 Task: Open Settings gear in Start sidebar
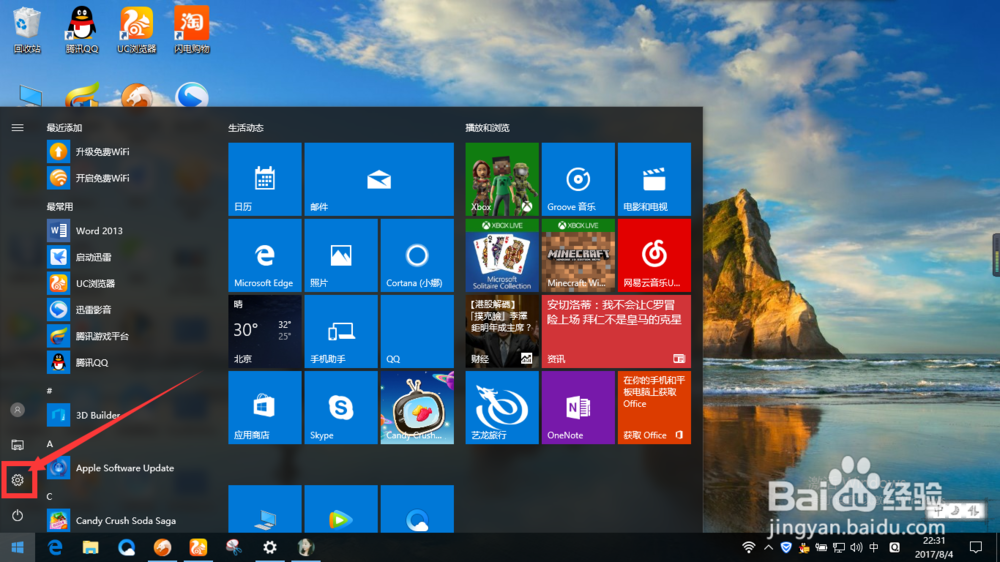click(x=17, y=480)
